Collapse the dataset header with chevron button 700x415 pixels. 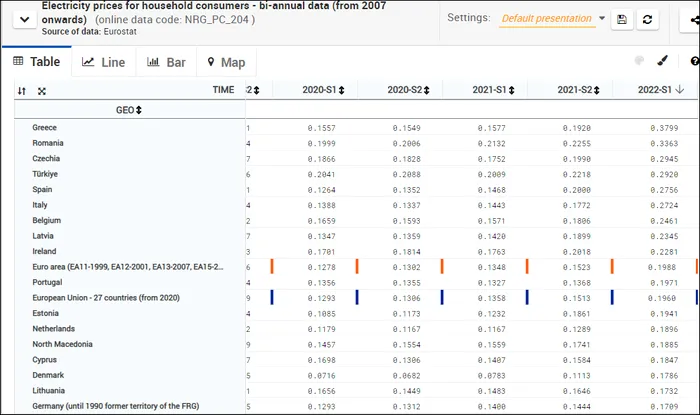pyautogui.click(x=25, y=20)
